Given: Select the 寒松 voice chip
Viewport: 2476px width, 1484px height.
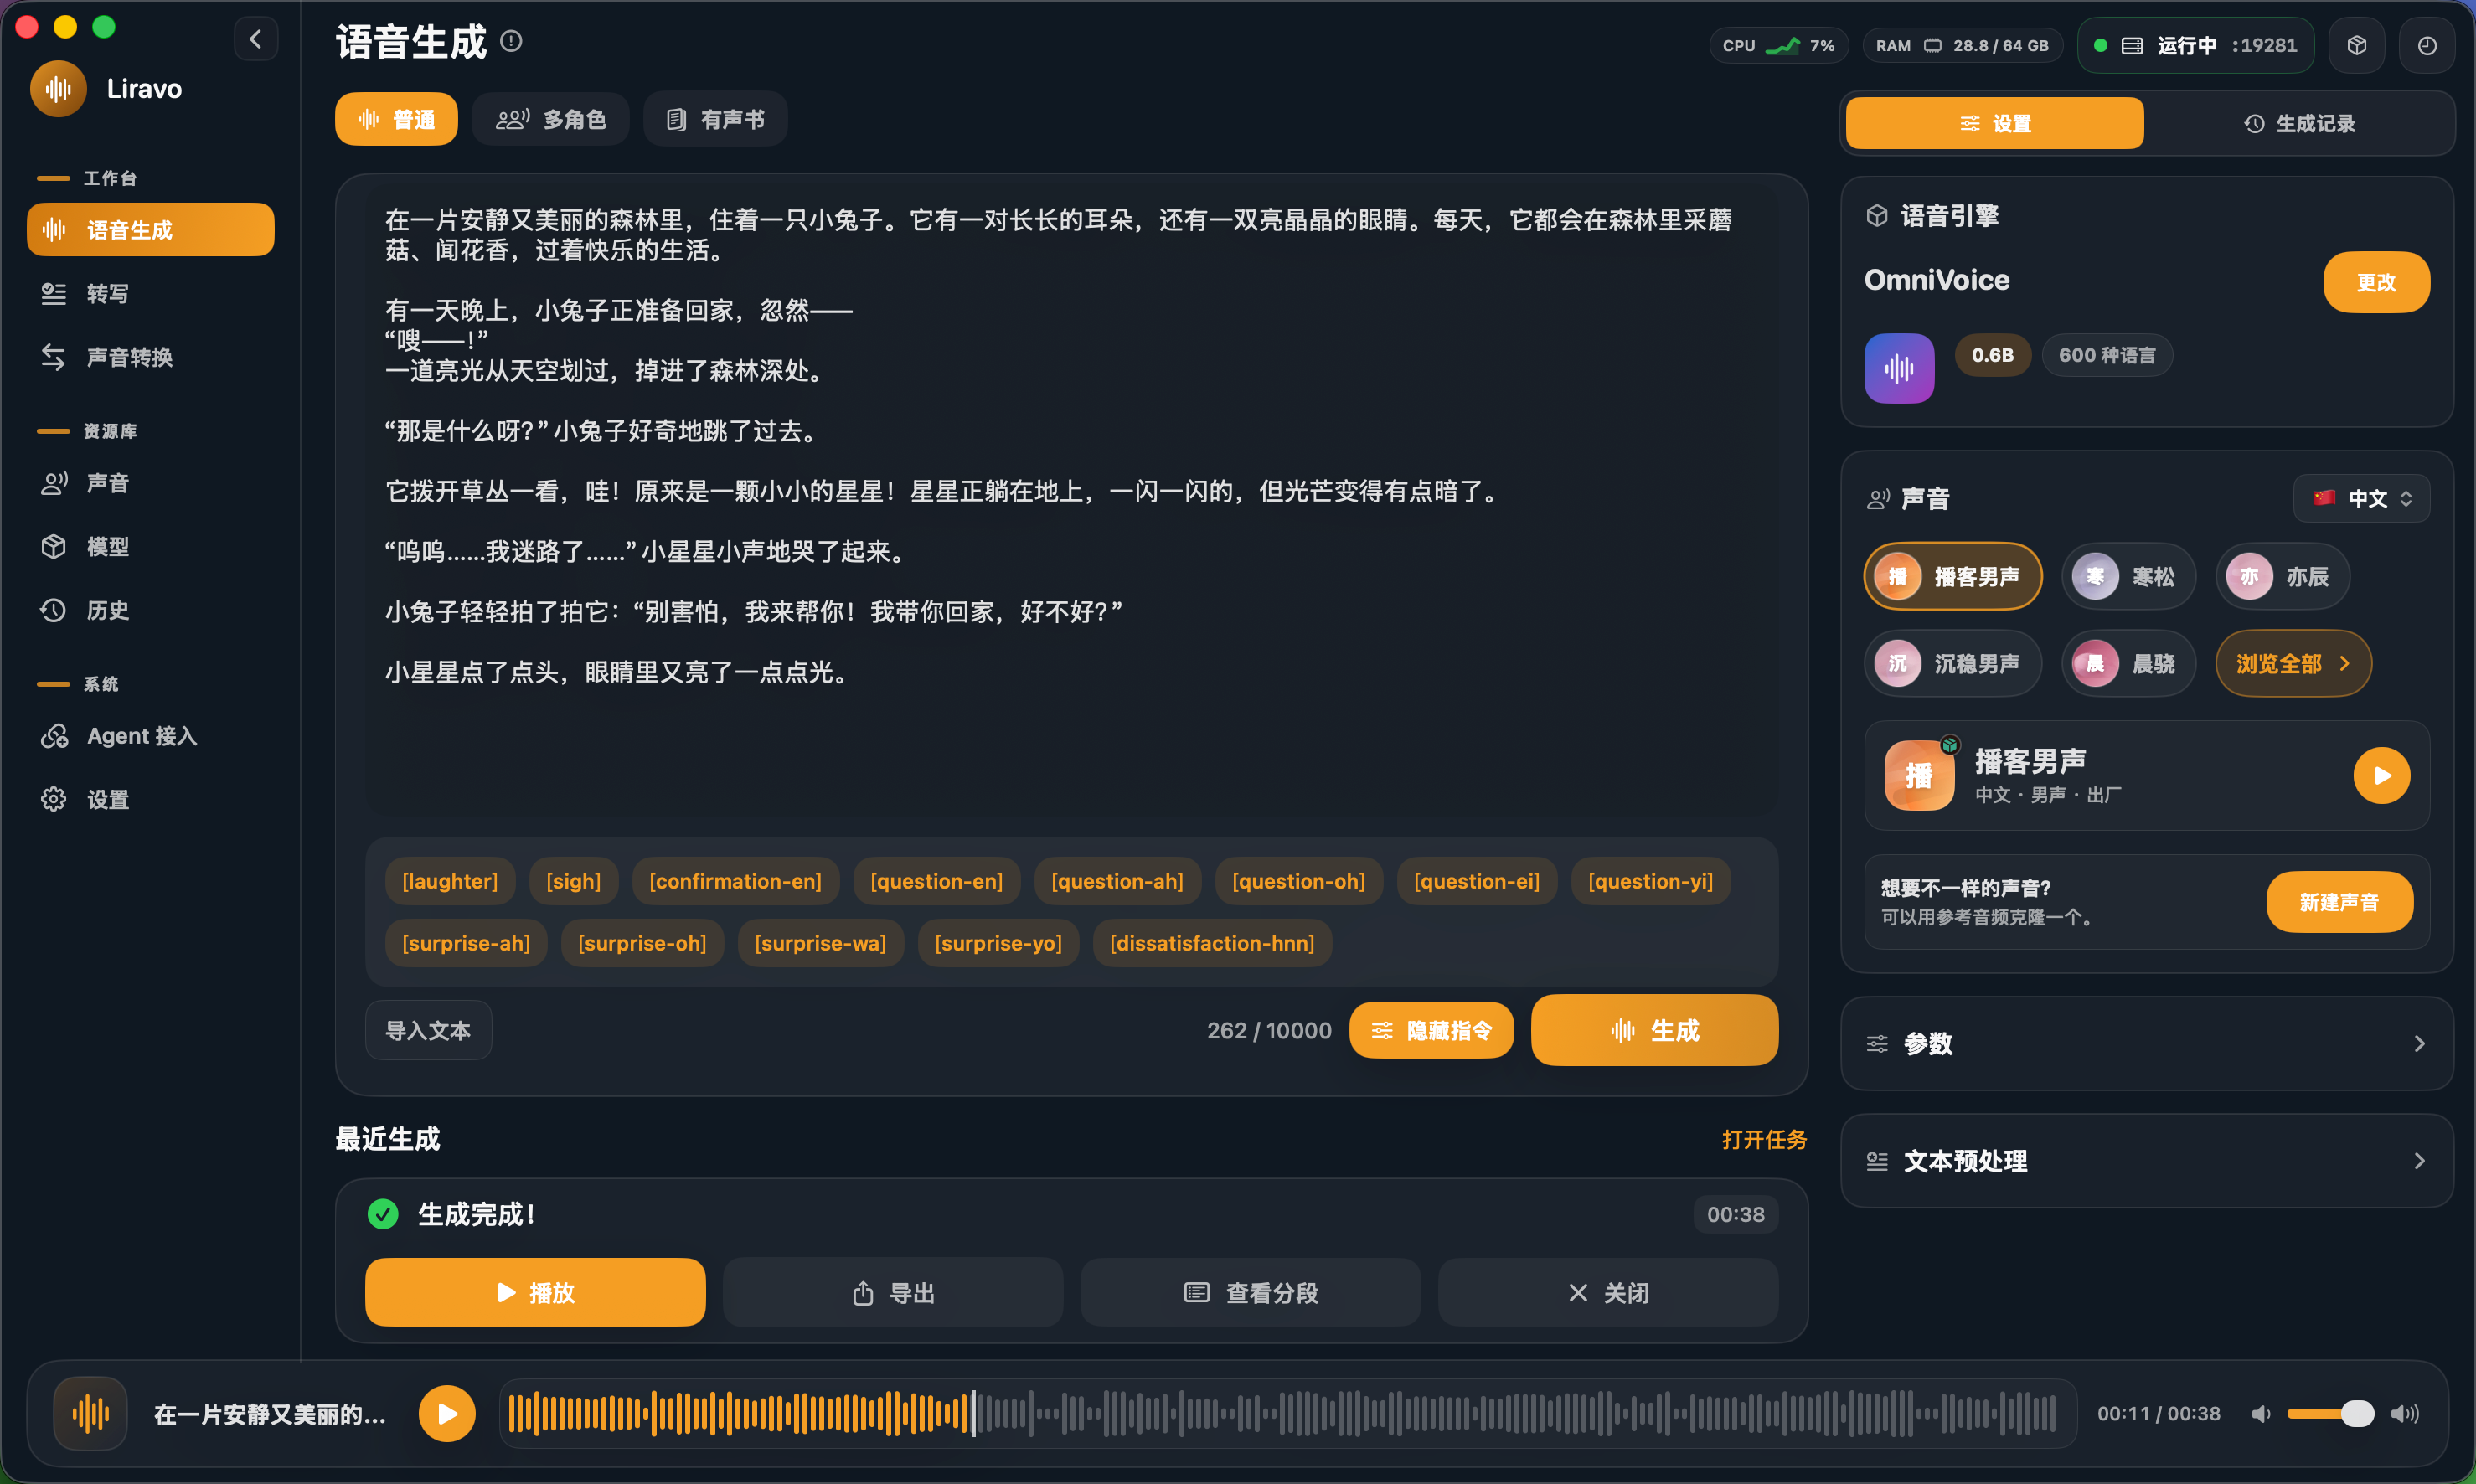Looking at the screenshot, I should 2128,576.
